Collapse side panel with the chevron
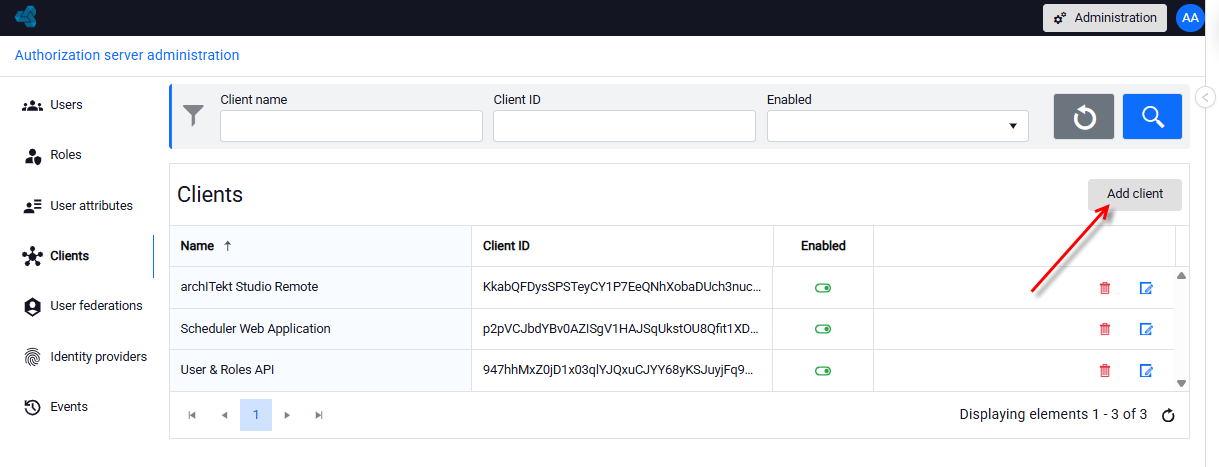The height and width of the screenshot is (467, 1219). click(x=1205, y=97)
